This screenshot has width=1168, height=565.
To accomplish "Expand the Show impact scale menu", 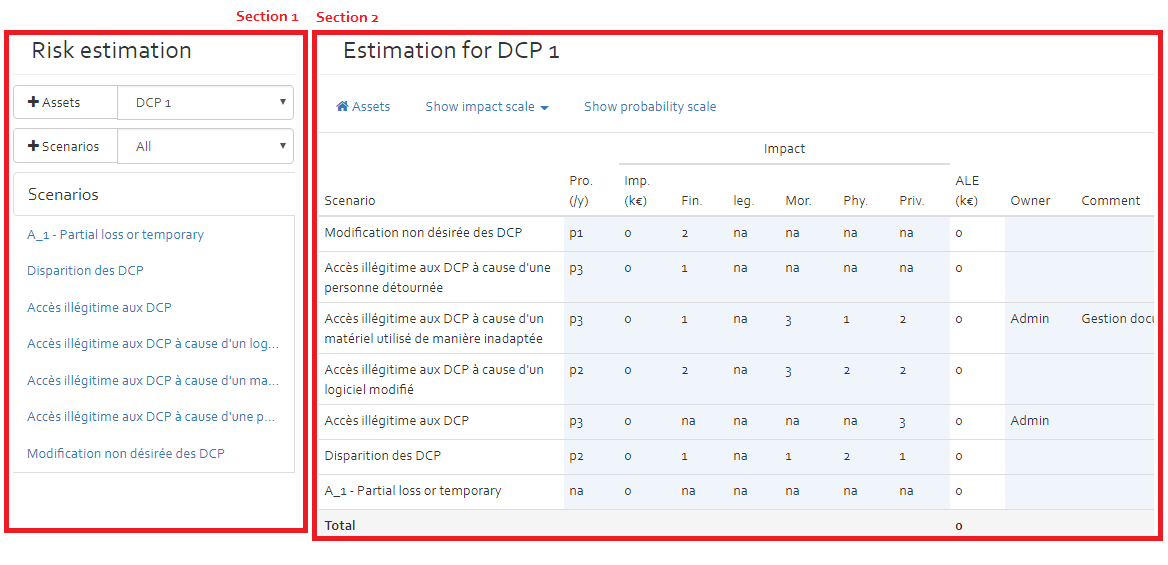I will tap(487, 107).
